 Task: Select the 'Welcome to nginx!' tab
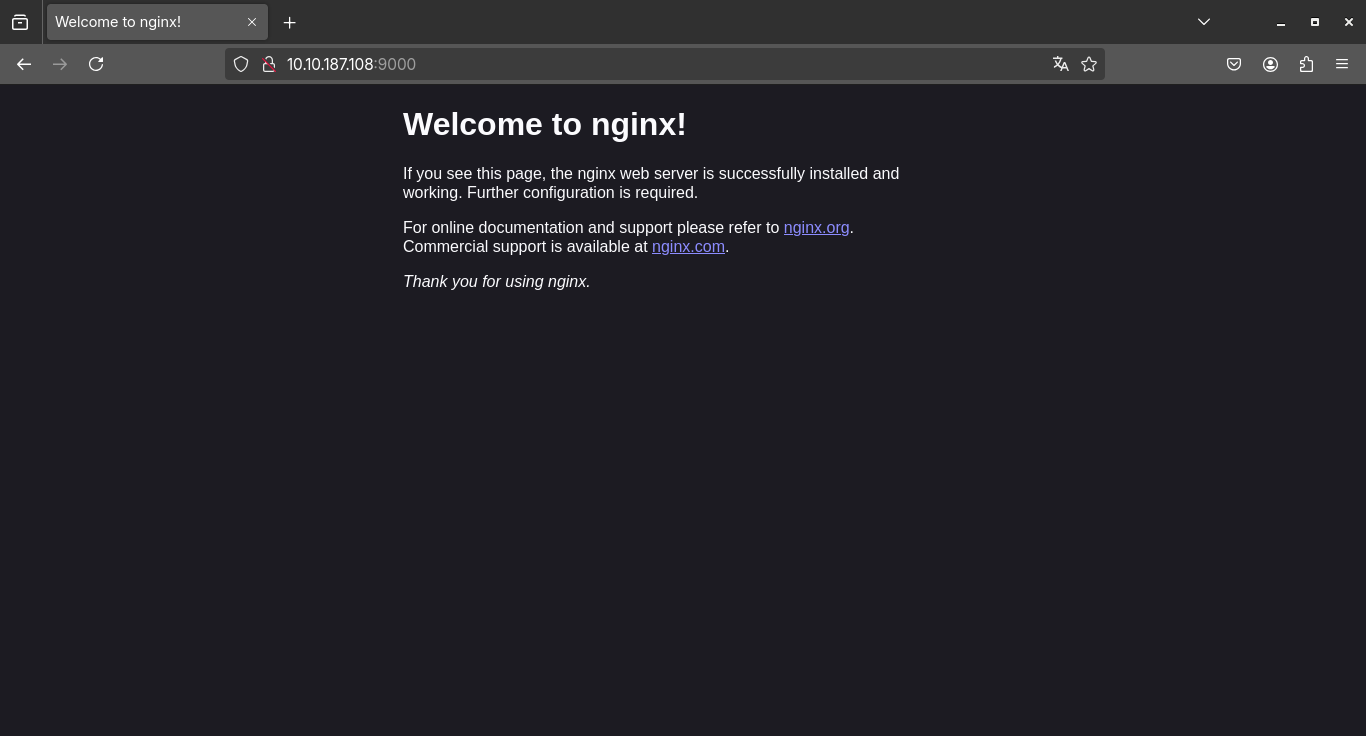157,22
